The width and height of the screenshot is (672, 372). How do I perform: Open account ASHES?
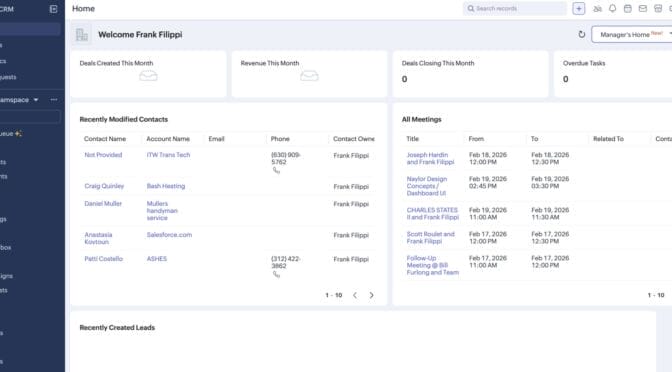click(x=156, y=259)
